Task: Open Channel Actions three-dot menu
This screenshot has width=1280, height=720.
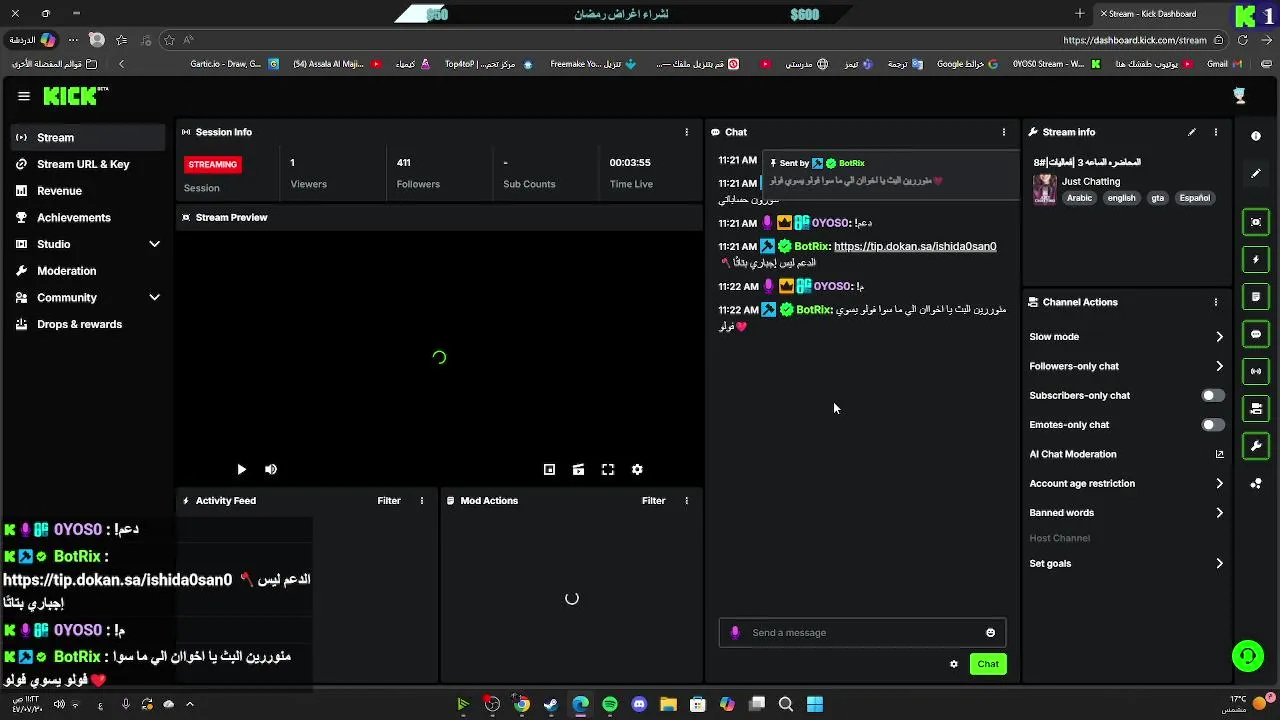Action: click(1216, 302)
